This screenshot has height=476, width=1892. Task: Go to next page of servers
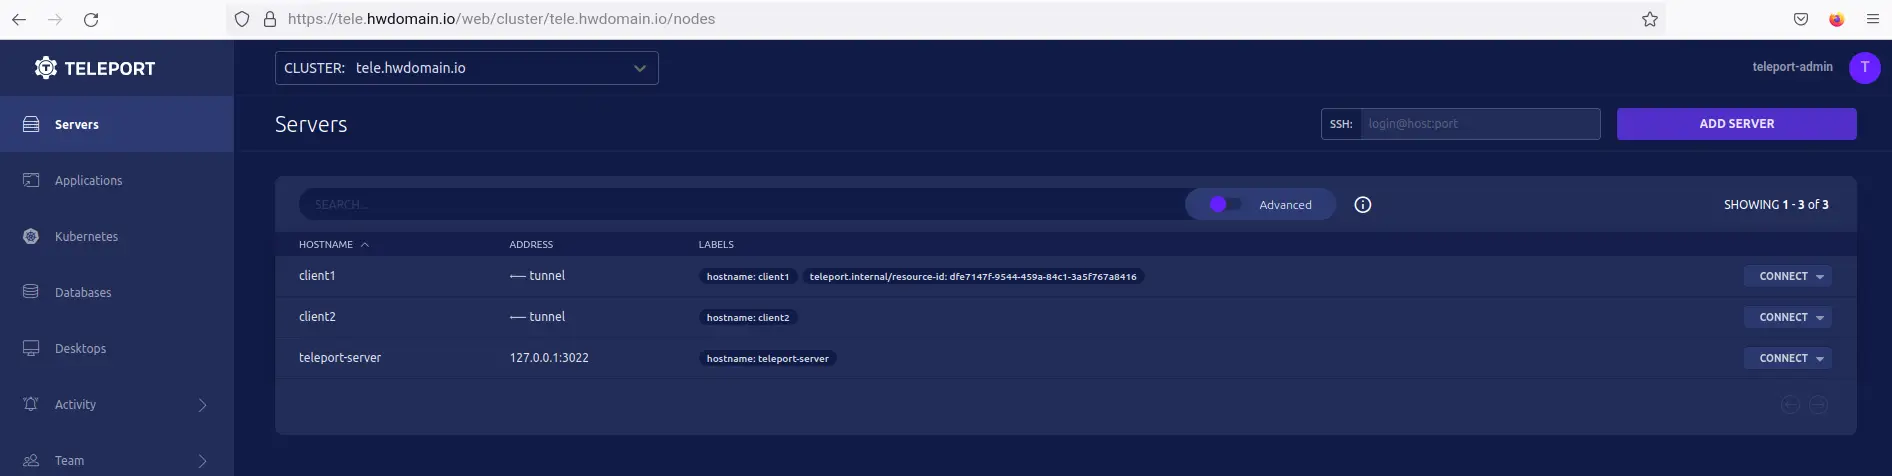(1819, 404)
